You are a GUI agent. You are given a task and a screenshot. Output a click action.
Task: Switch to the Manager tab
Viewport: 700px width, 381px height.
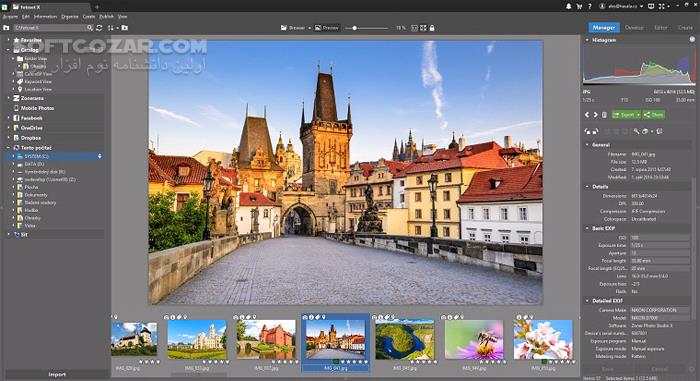click(x=604, y=27)
